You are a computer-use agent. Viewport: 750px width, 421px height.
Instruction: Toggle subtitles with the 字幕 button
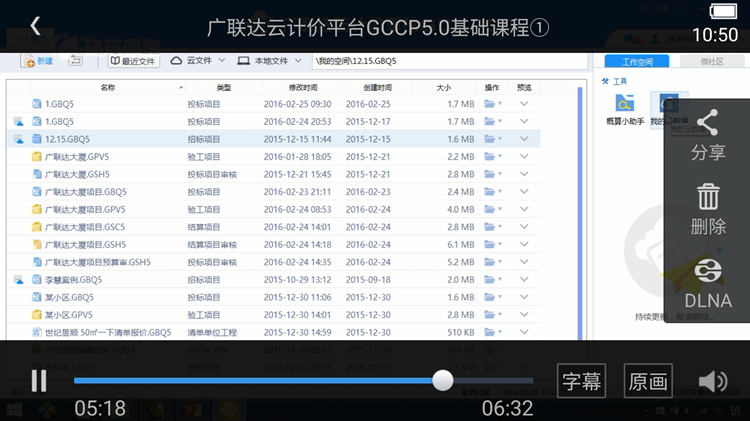coord(581,381)
